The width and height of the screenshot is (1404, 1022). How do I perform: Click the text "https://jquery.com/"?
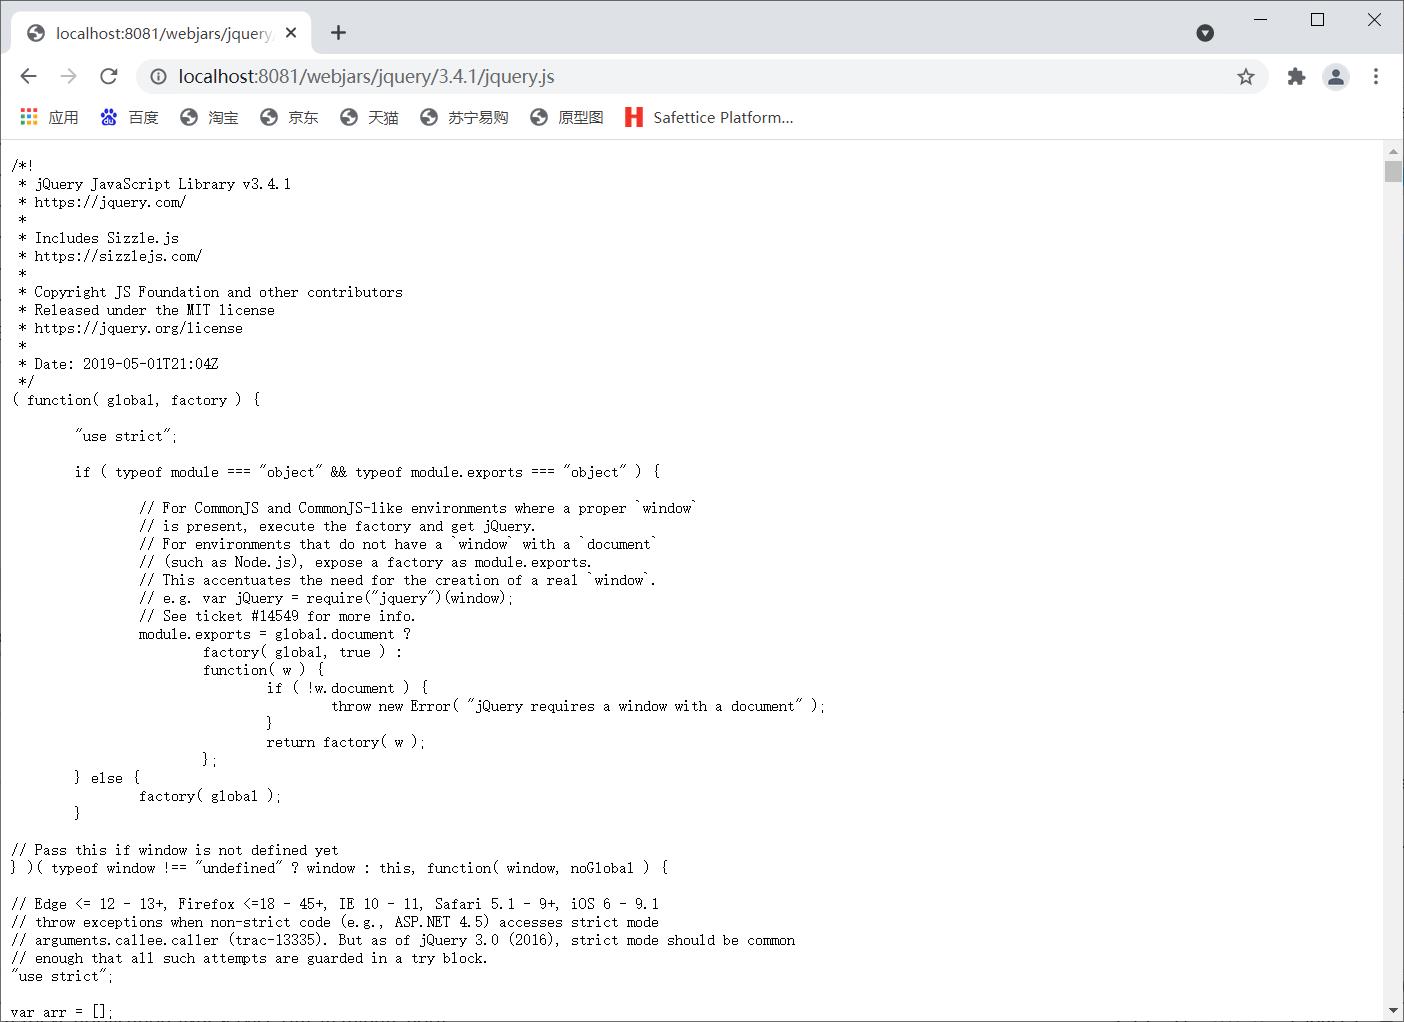[x=110, y=202]
